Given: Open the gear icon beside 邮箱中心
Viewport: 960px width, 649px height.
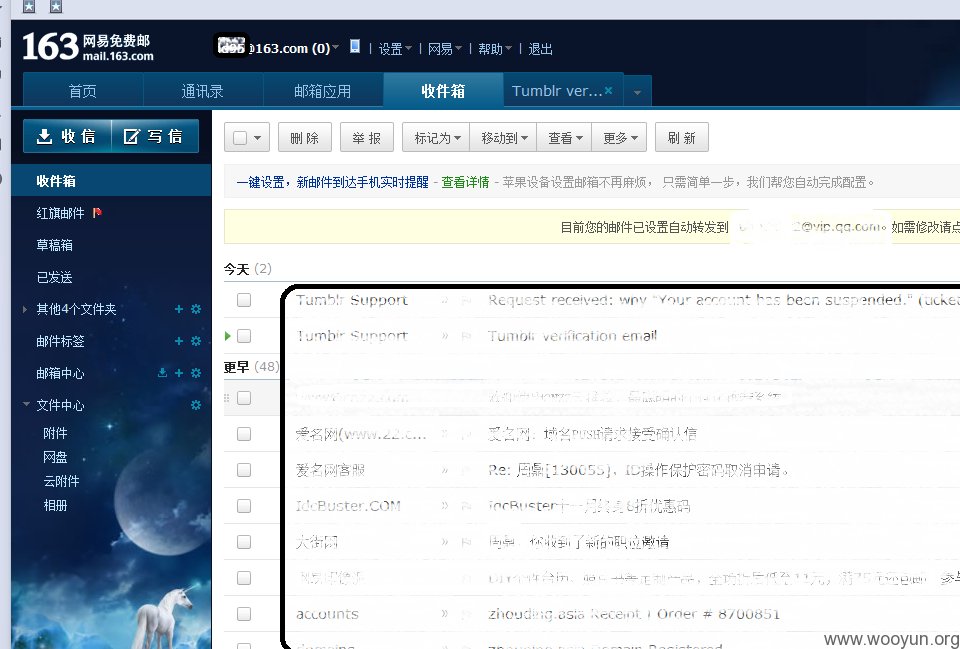Looking at the screenshot, I should pyautogui.click(x=196, y=373).
